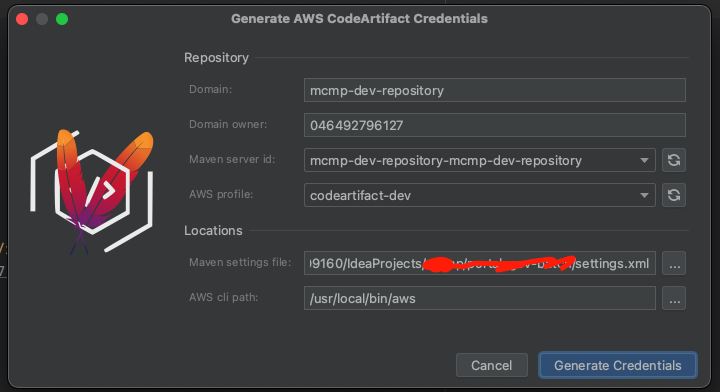Screen dimensions: 720x392
Task: Browse for Maven settings file
Action: (674, 263)
